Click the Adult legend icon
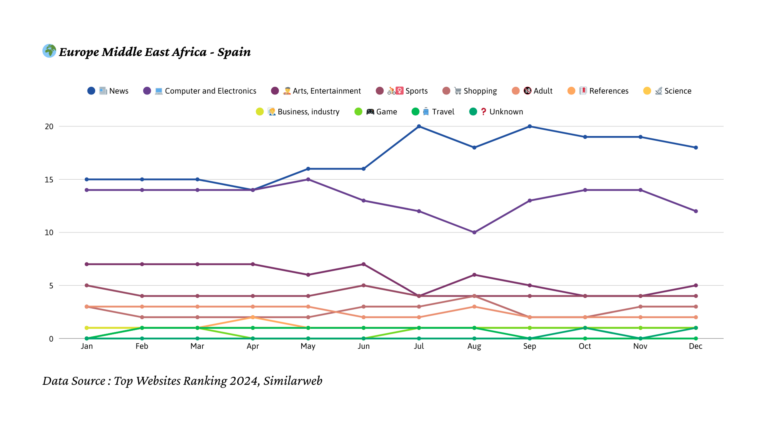The image size is (768, 432). pos(527,91)
